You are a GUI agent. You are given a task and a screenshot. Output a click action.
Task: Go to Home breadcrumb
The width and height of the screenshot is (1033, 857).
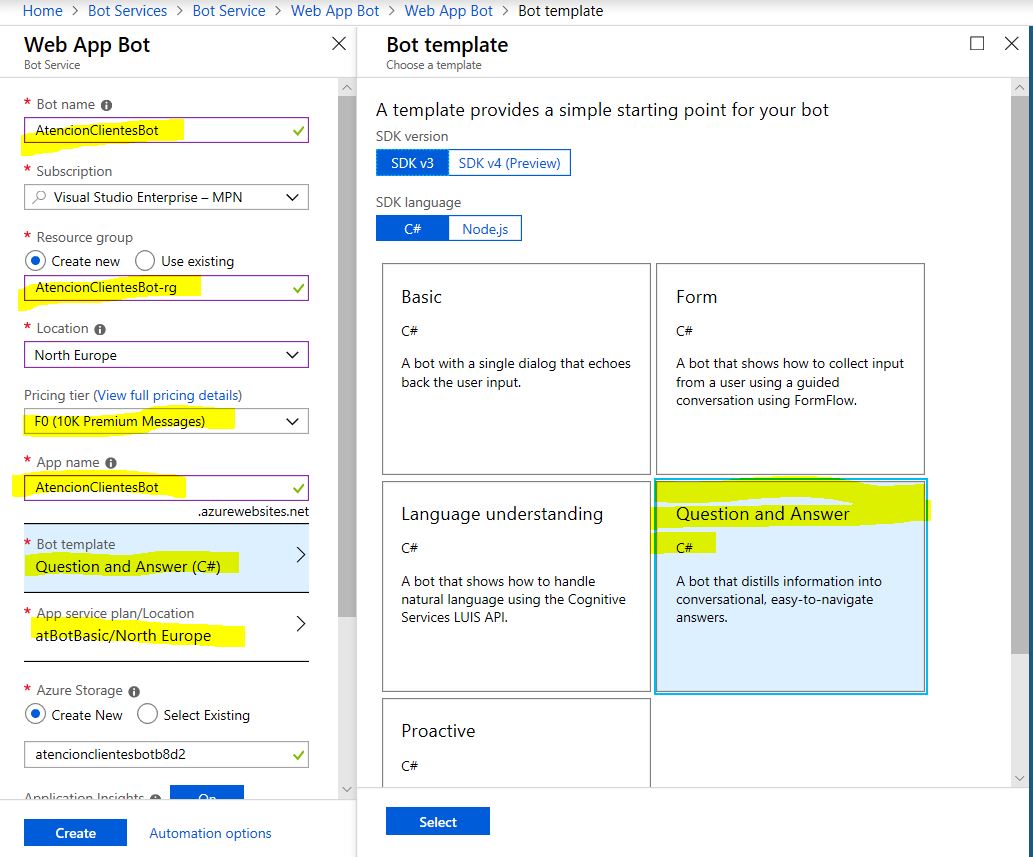click(42, 11)
